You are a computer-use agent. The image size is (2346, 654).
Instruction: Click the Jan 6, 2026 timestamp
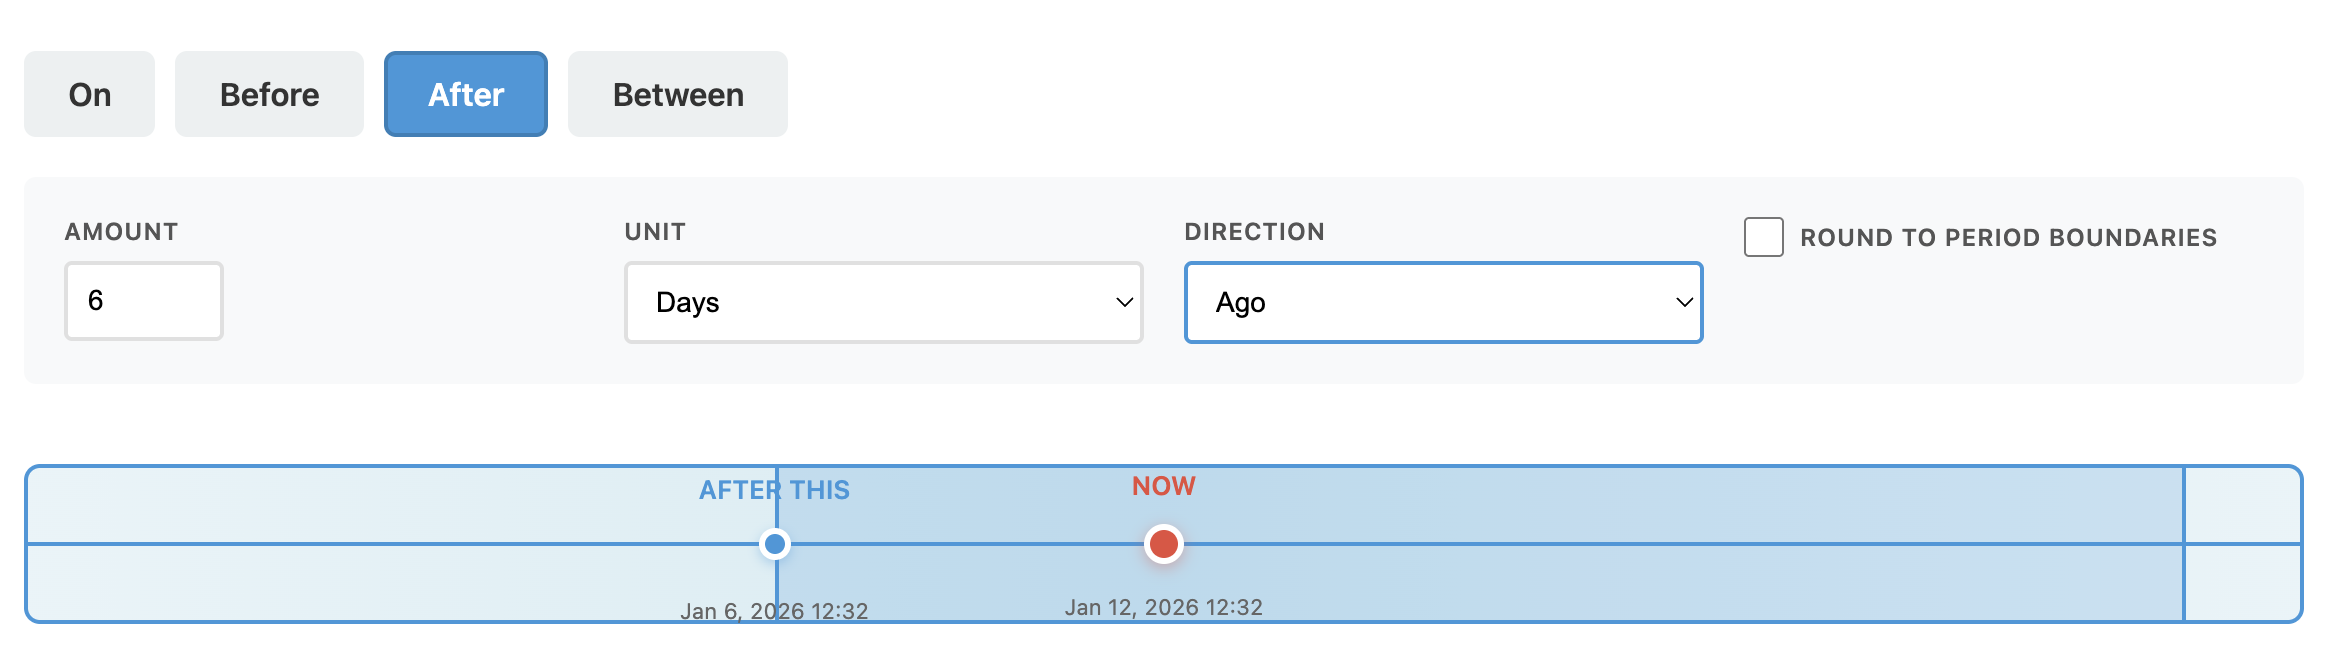pyautogui.click(x=775, y=610)
